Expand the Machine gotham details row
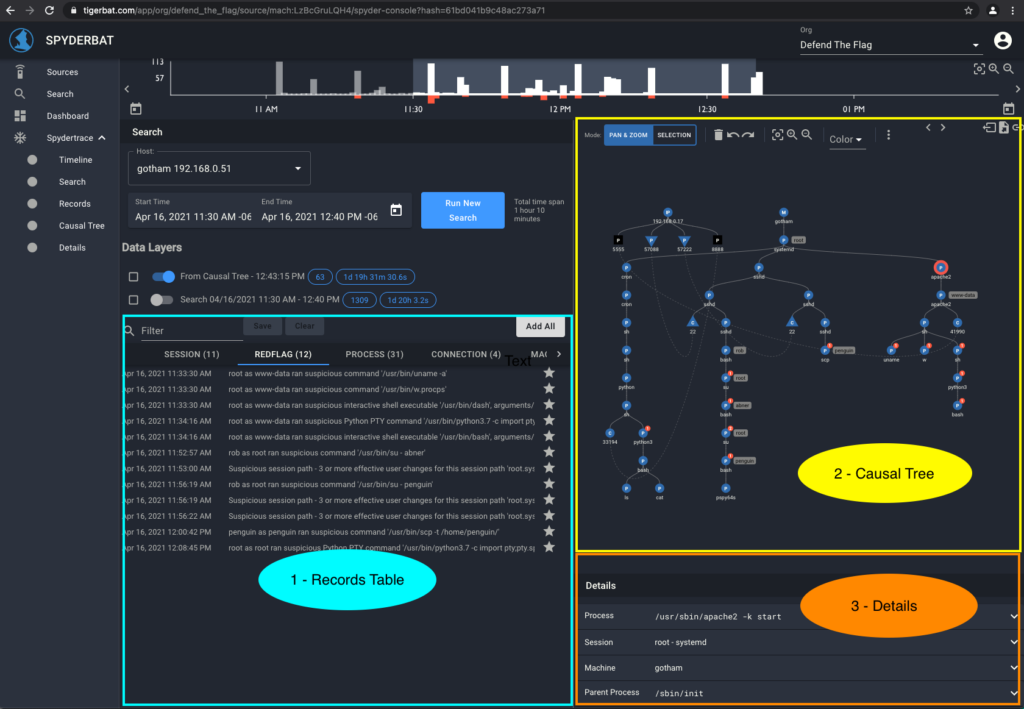Image resolution: width=1024 pixels, height=709 pixels. pyautogui.click(x=1014, y=668)
